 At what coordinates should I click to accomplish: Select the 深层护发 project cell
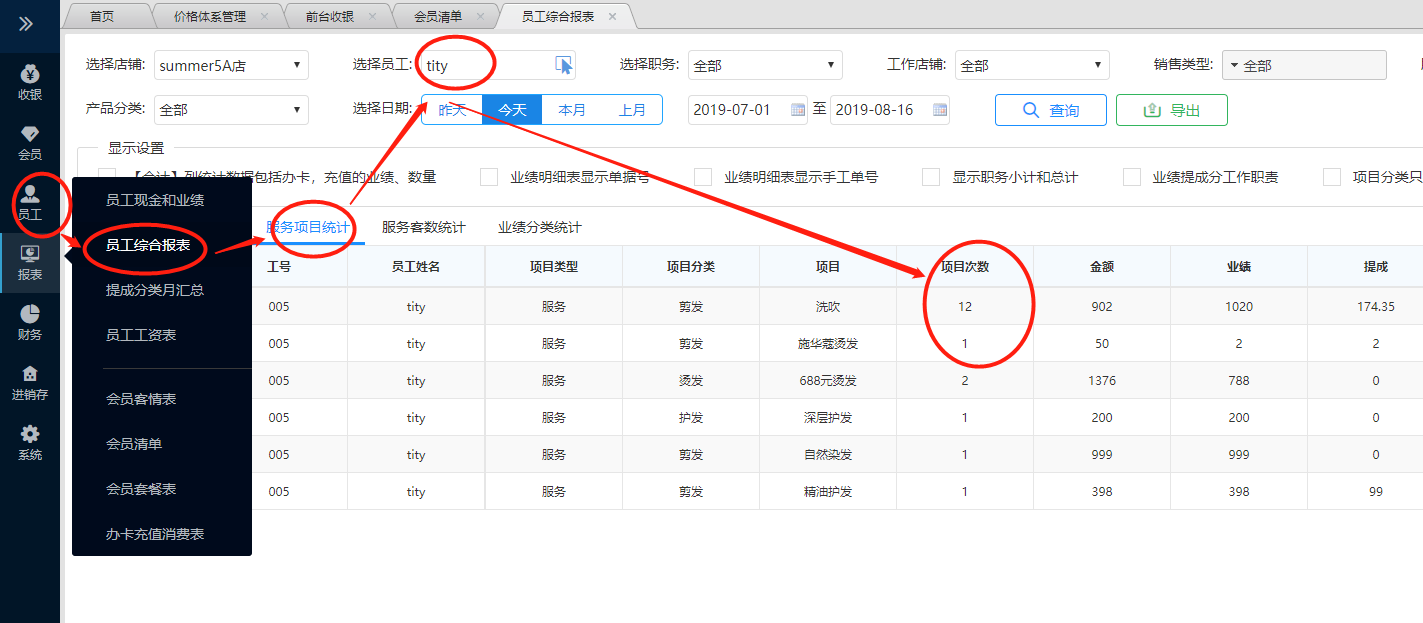(828, 418)
